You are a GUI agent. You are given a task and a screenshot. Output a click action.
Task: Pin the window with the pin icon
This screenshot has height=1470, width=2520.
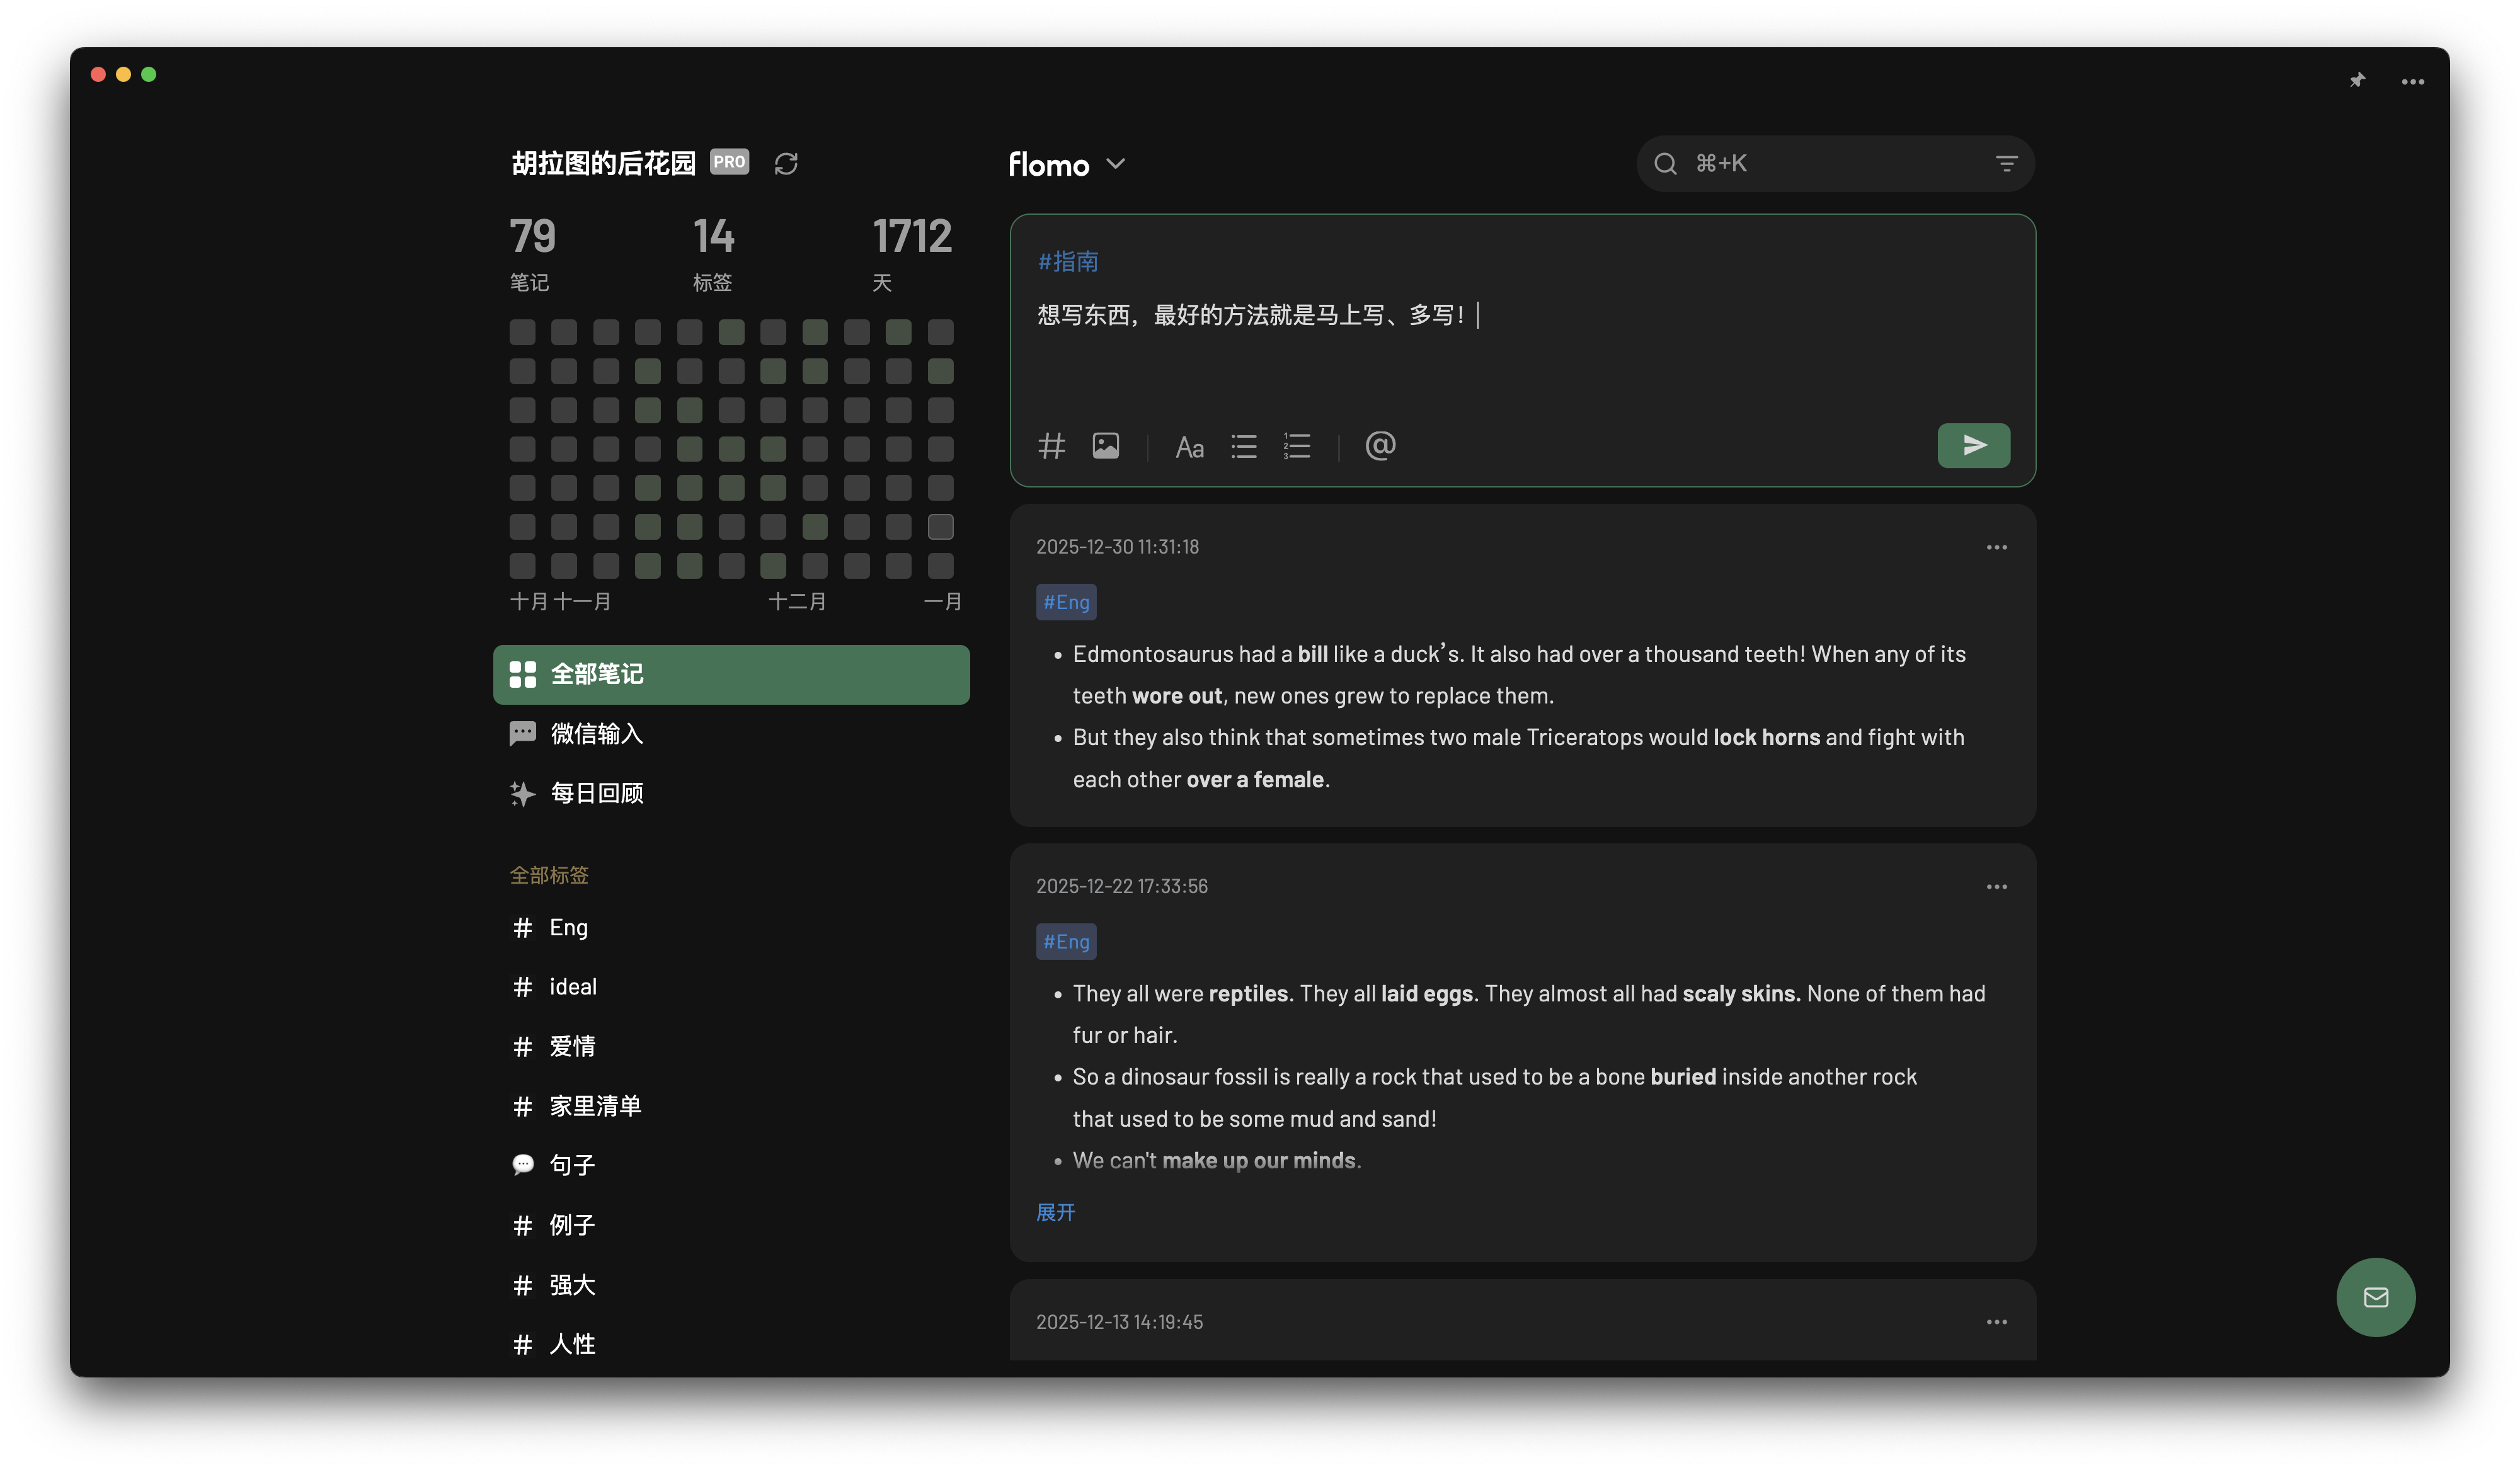tap(2357, 81)
